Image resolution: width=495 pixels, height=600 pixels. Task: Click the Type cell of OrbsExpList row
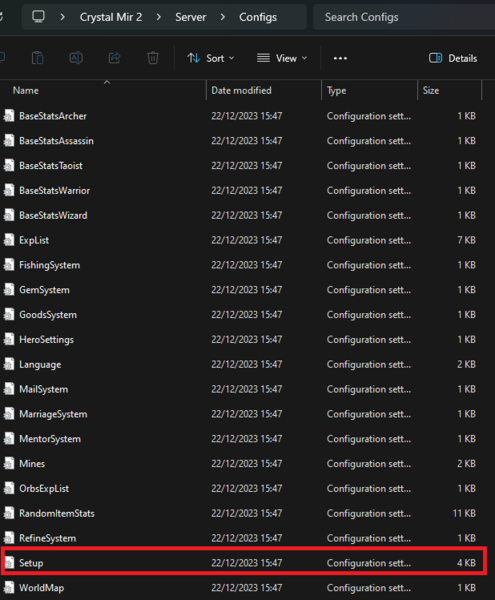tap(369, 489)
